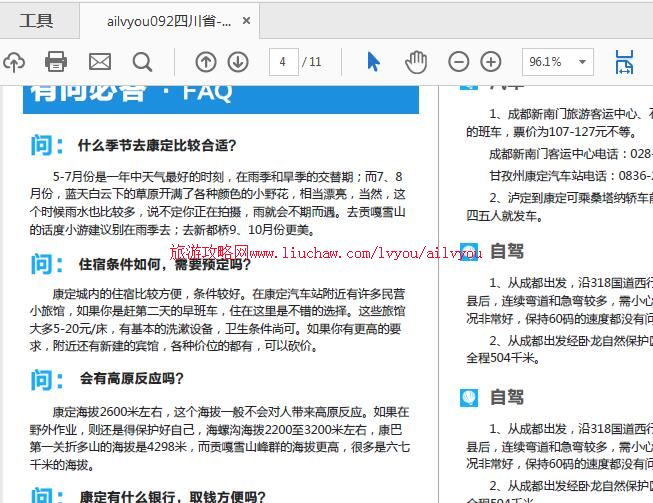Screen dimensions: 653x503
Task: Zoom in with the plus button
Action: coord(491,62)
